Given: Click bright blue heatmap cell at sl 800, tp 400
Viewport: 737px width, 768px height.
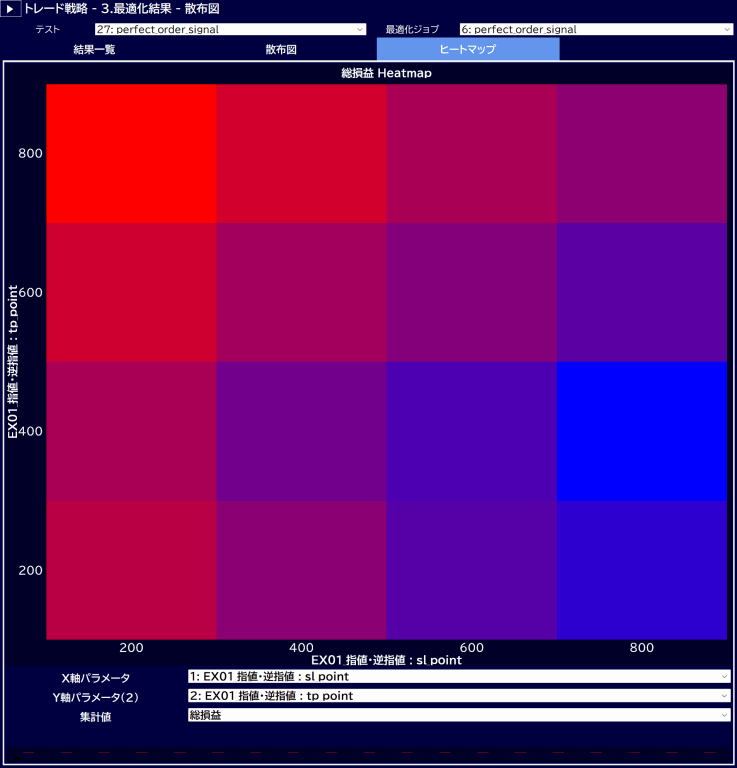Looking at the screenshot, I should click(x=642, y=431).
